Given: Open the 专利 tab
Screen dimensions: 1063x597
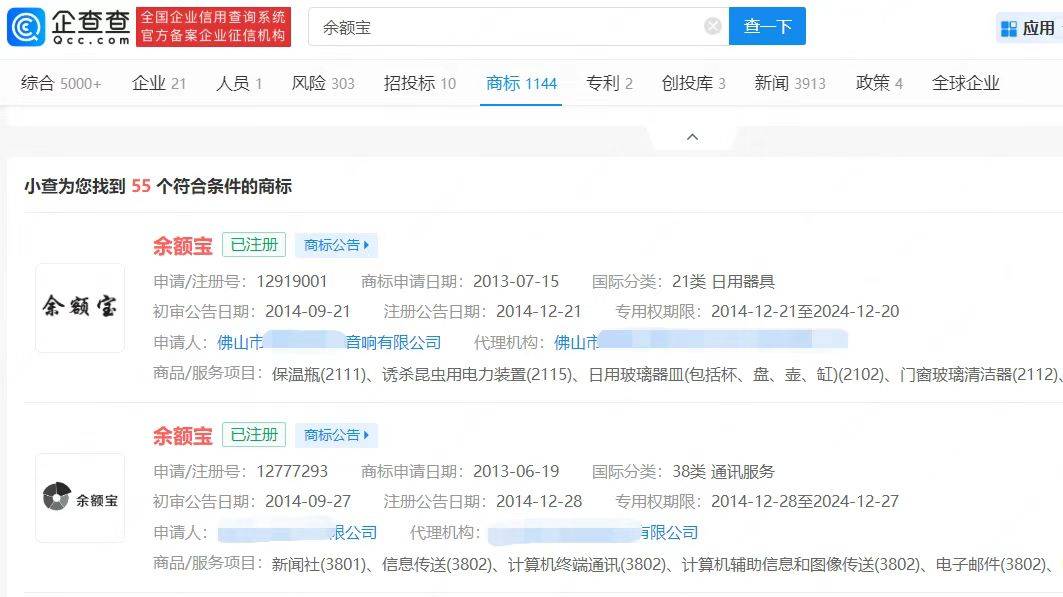Looking at the screenshot, I should [x=608, y=84].
